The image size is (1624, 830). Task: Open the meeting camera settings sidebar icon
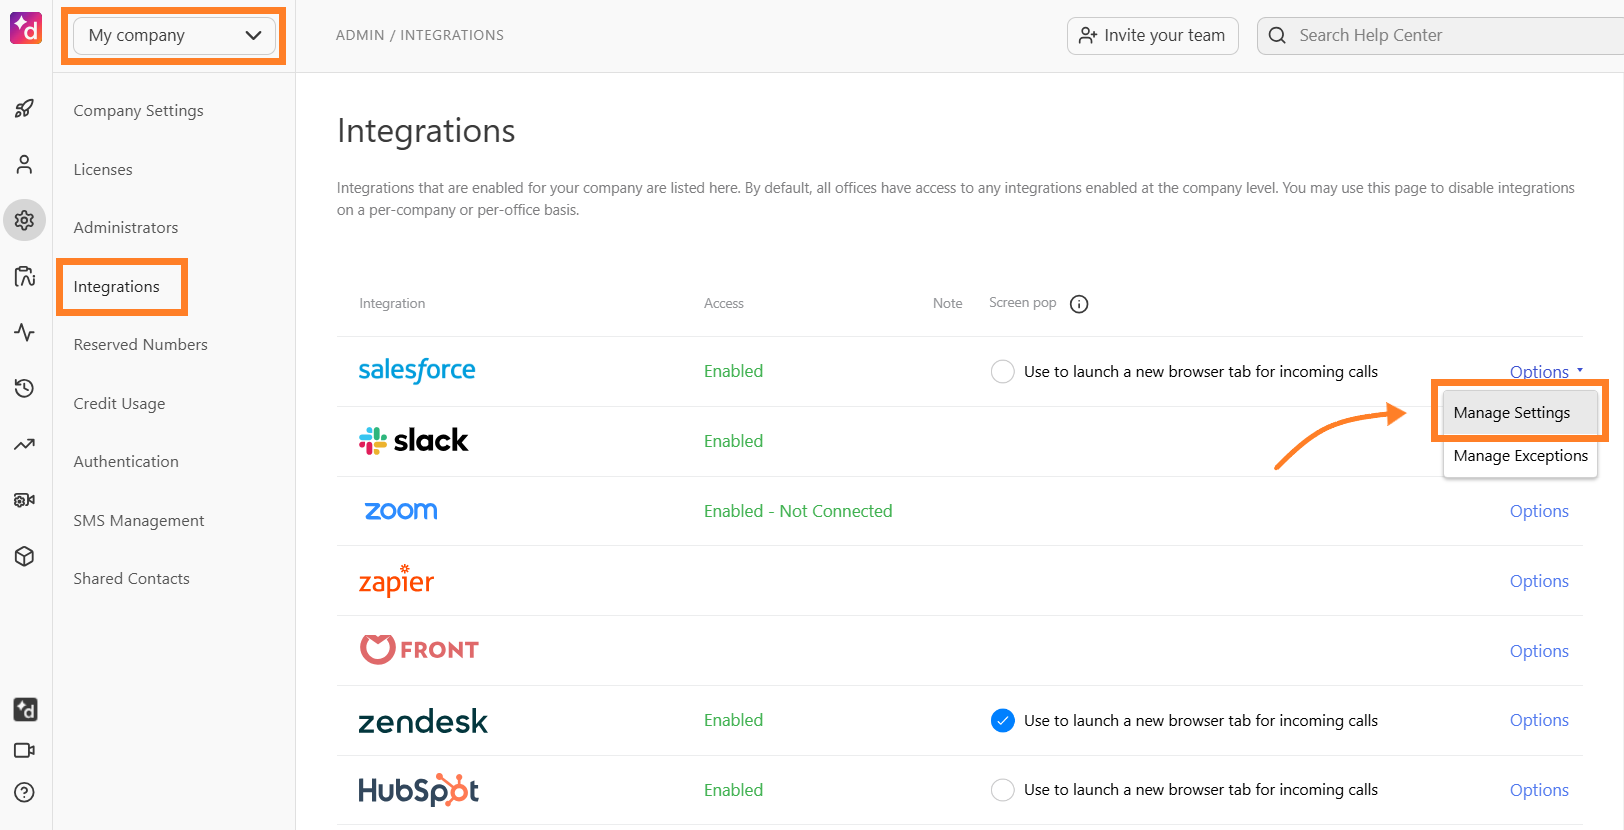[x=25, y=500]
